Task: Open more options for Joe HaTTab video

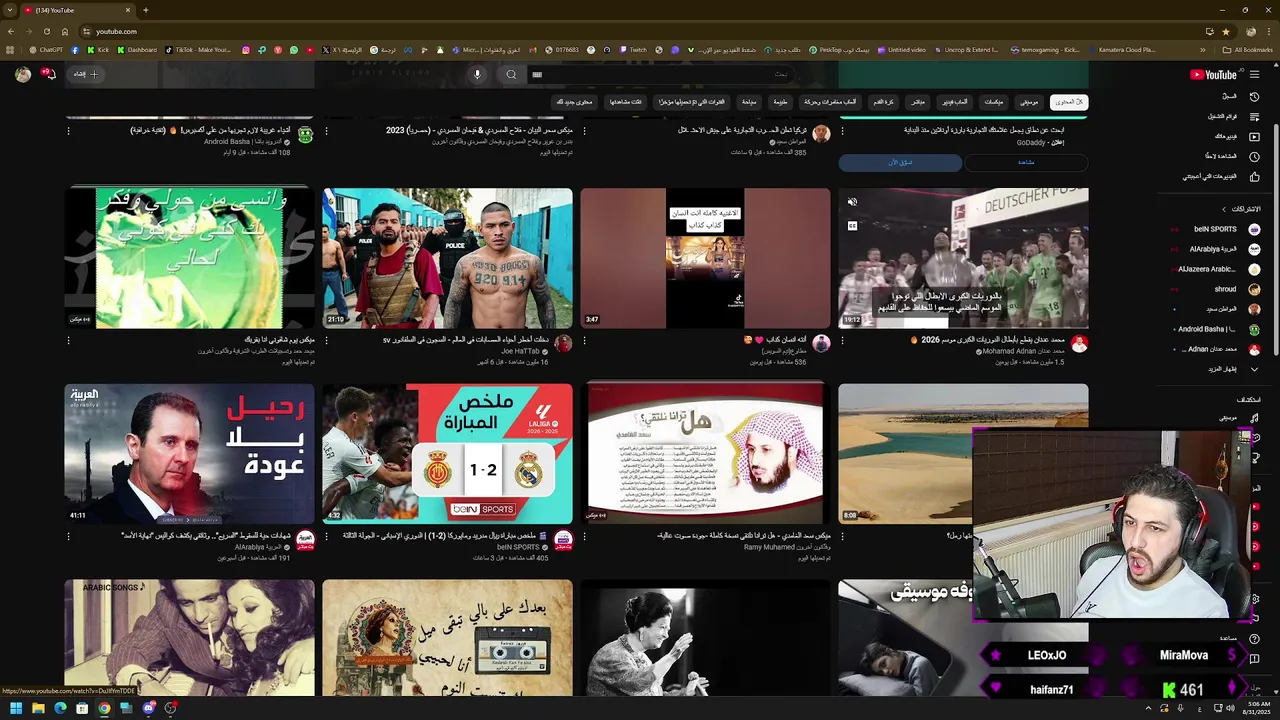Action: pyautogui.click(x=326, y=340)
